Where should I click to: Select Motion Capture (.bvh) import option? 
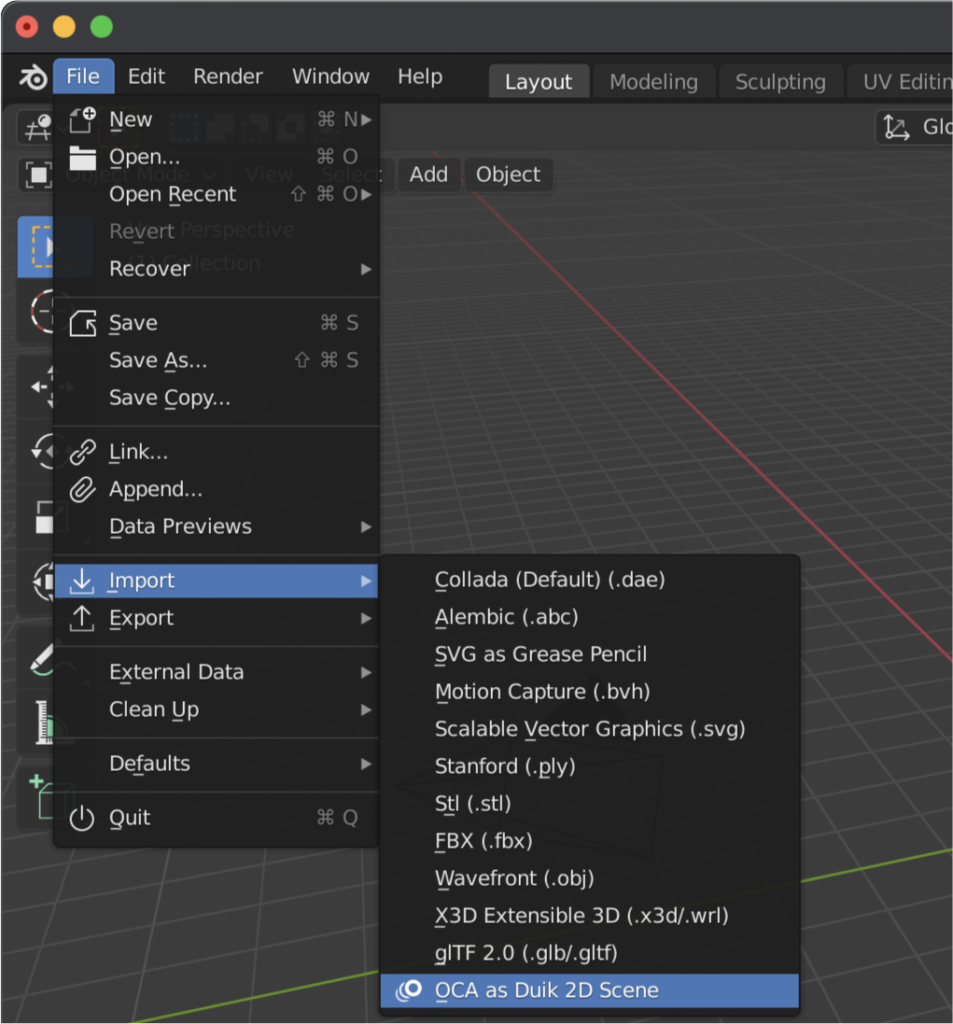(590, 692)
